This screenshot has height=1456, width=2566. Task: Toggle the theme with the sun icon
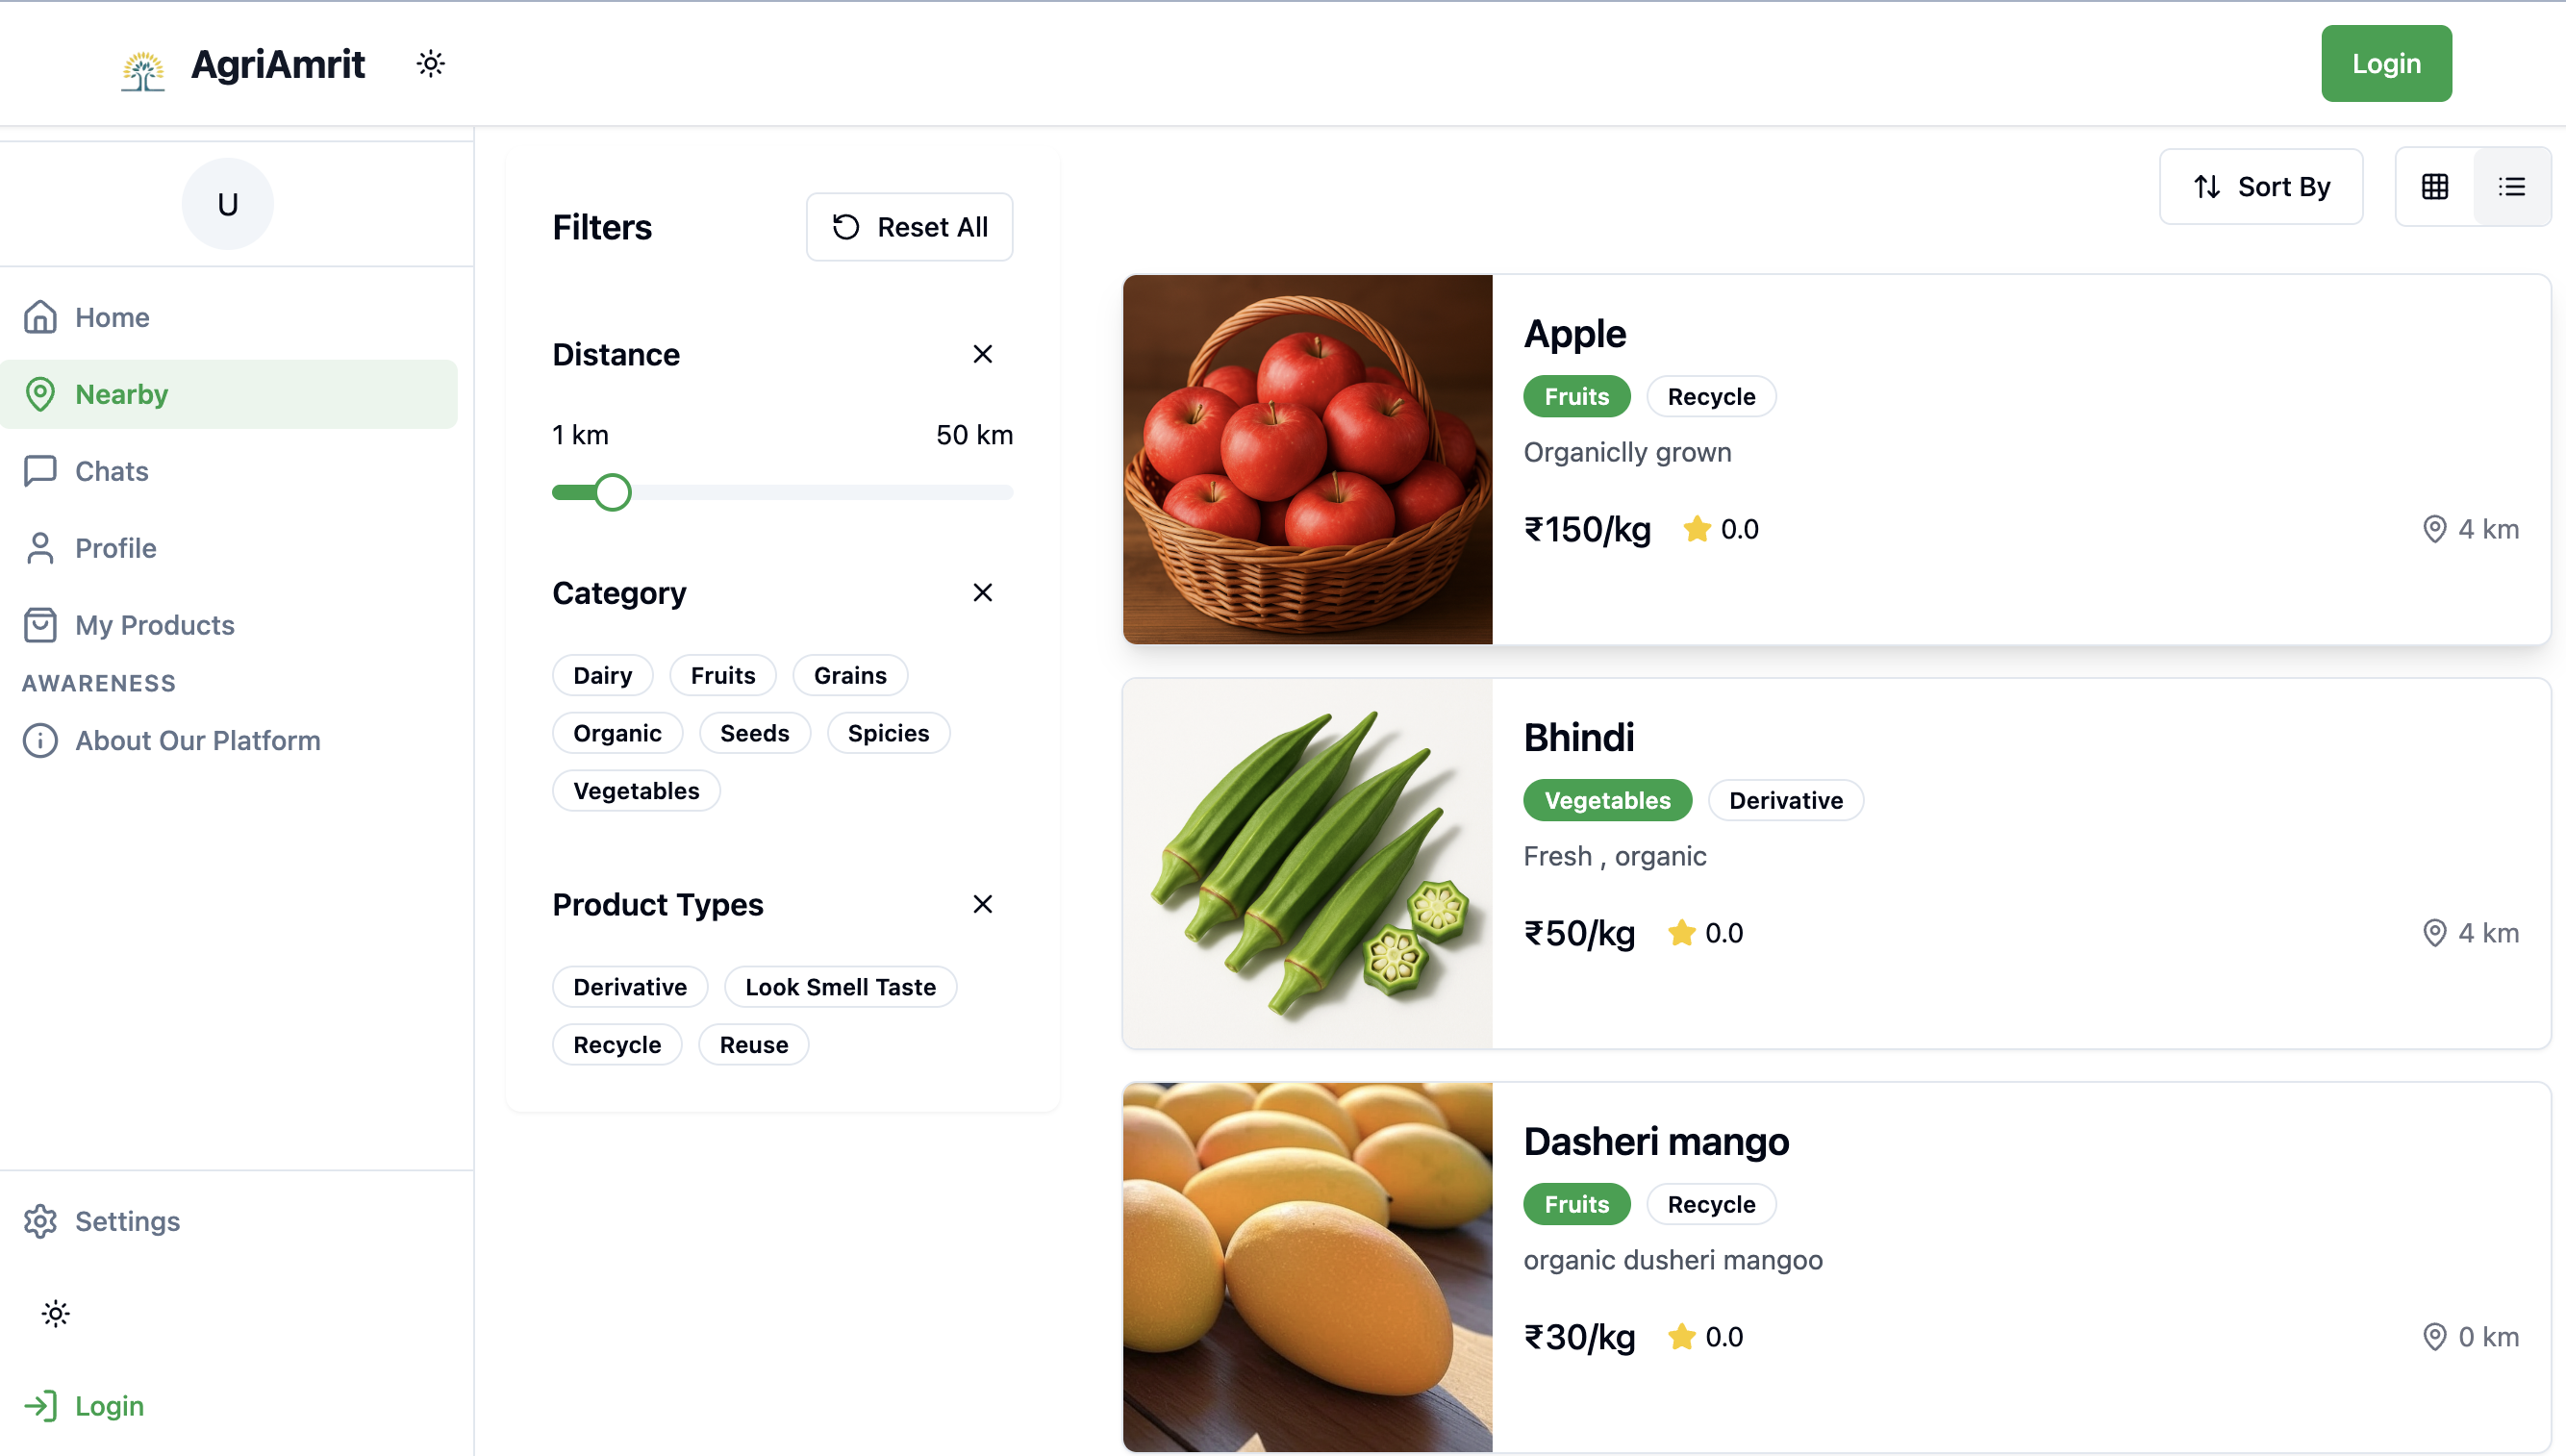click(x=430, y=63)
